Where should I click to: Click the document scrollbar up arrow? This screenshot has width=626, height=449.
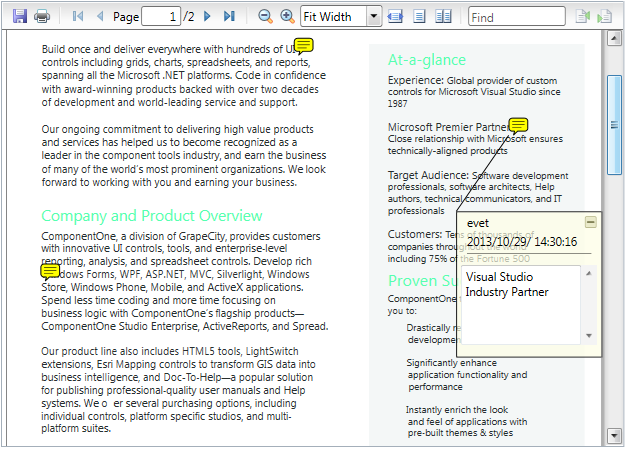(614, 38)
